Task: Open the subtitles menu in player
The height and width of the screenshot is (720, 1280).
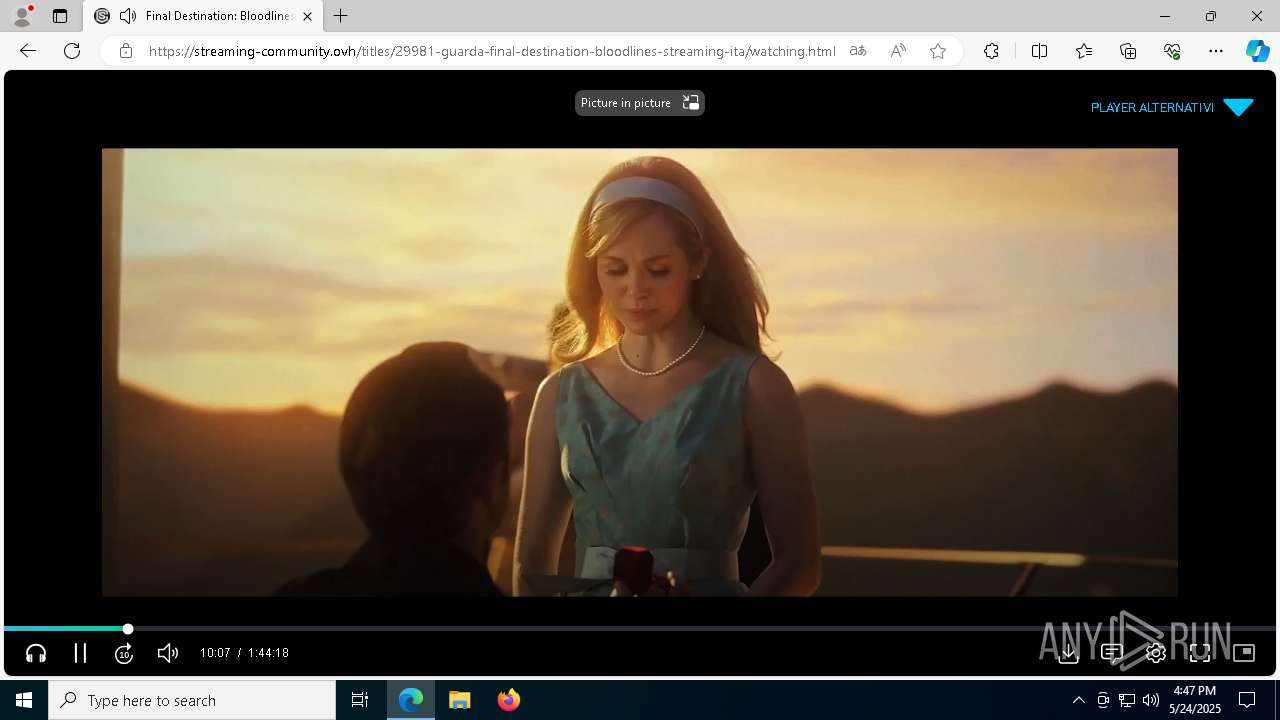Action: point(1112,653)
